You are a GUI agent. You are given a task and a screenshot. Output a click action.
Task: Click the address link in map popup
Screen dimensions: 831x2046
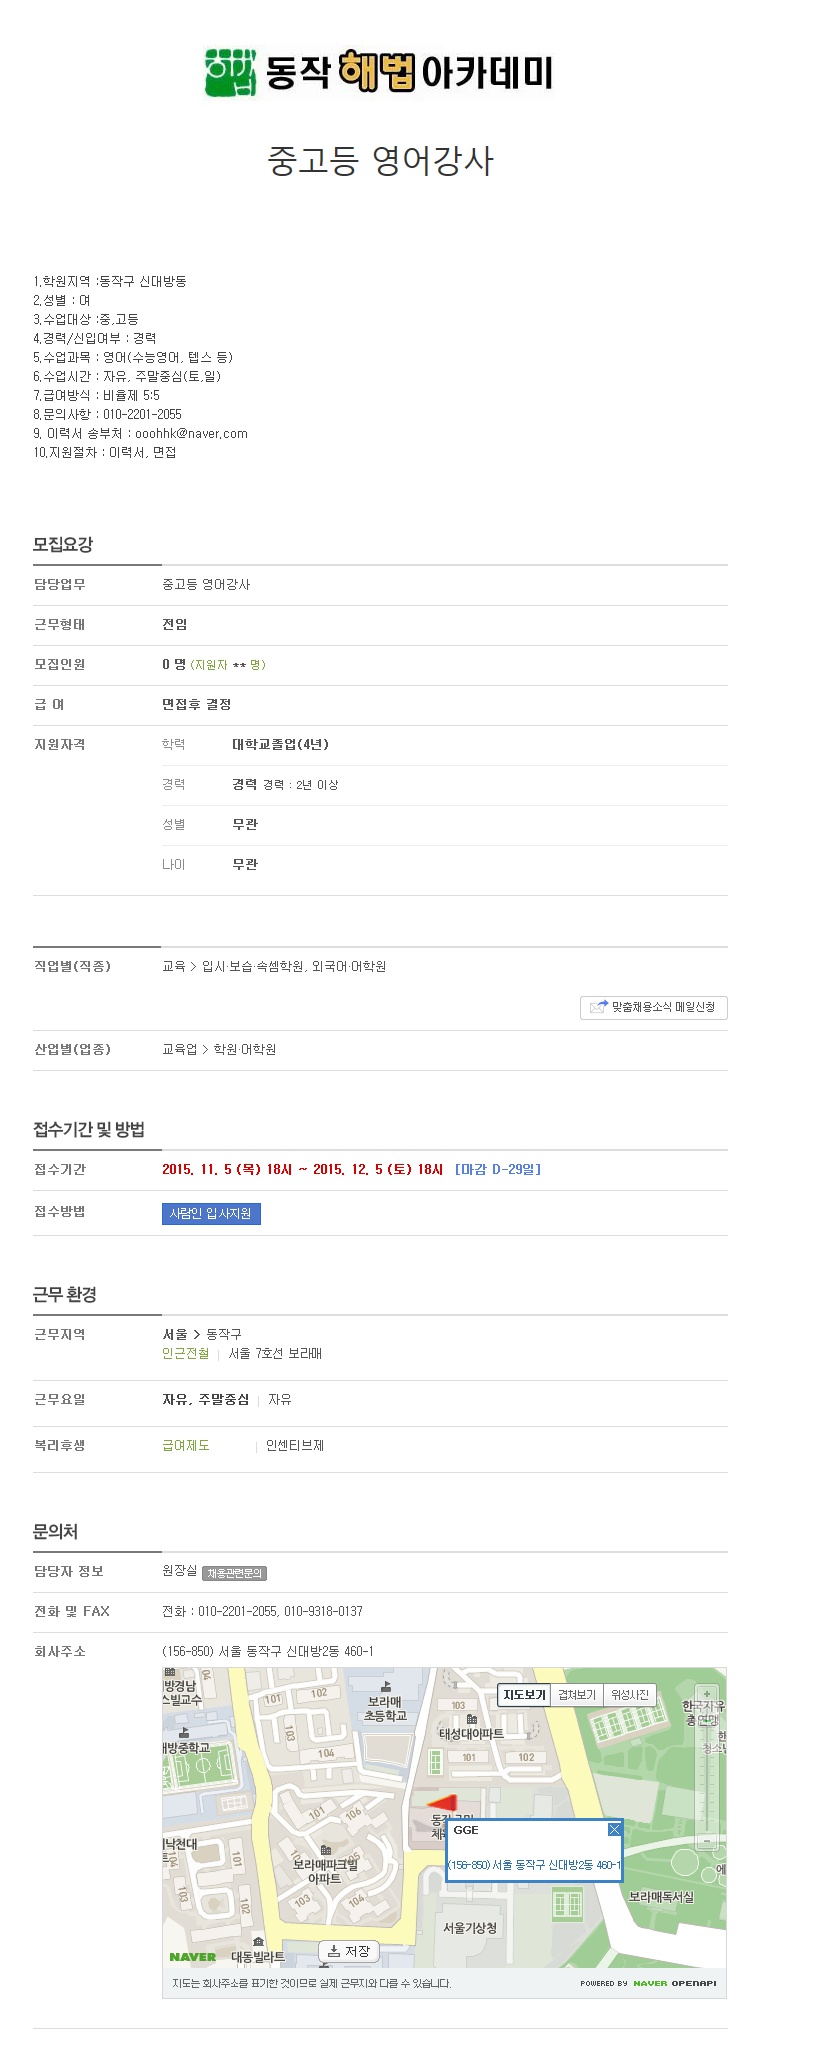[x=534, y=1865]
